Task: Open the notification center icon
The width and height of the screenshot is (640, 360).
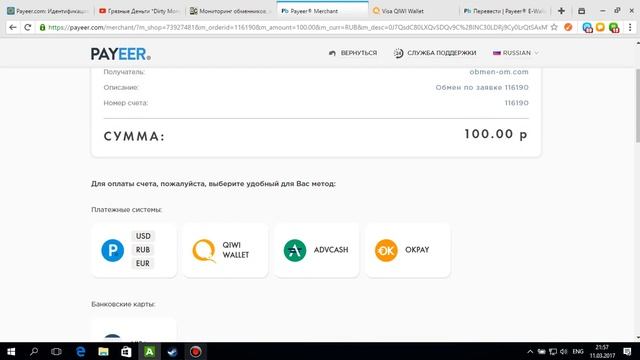Action: click(627, 351)
